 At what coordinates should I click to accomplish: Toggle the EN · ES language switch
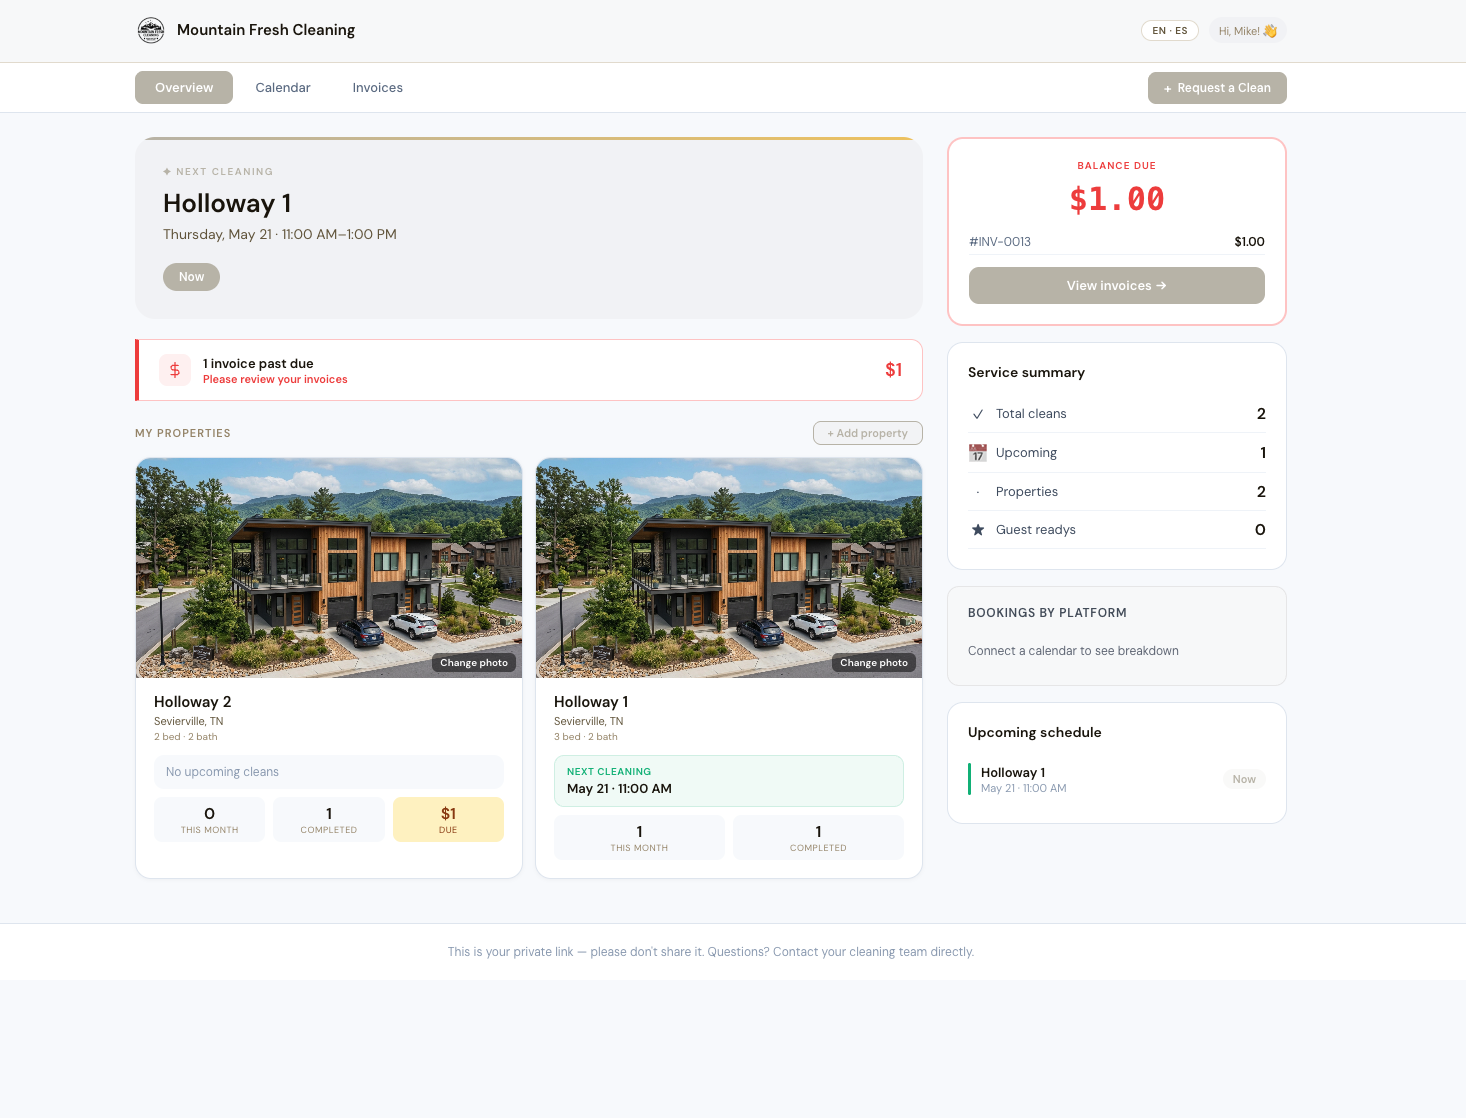(x=1170, y=31)
